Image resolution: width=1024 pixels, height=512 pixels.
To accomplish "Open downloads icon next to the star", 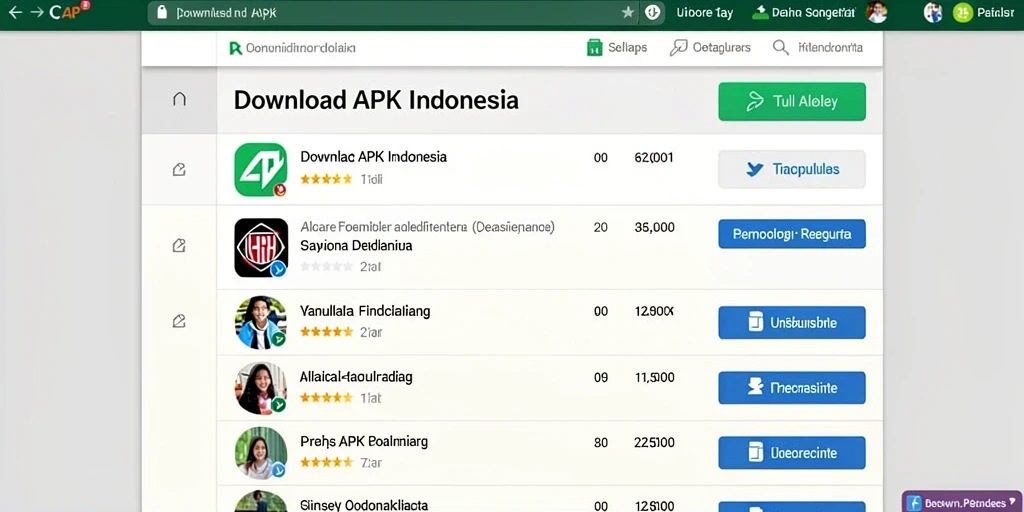I will click(x=652, y=12).
